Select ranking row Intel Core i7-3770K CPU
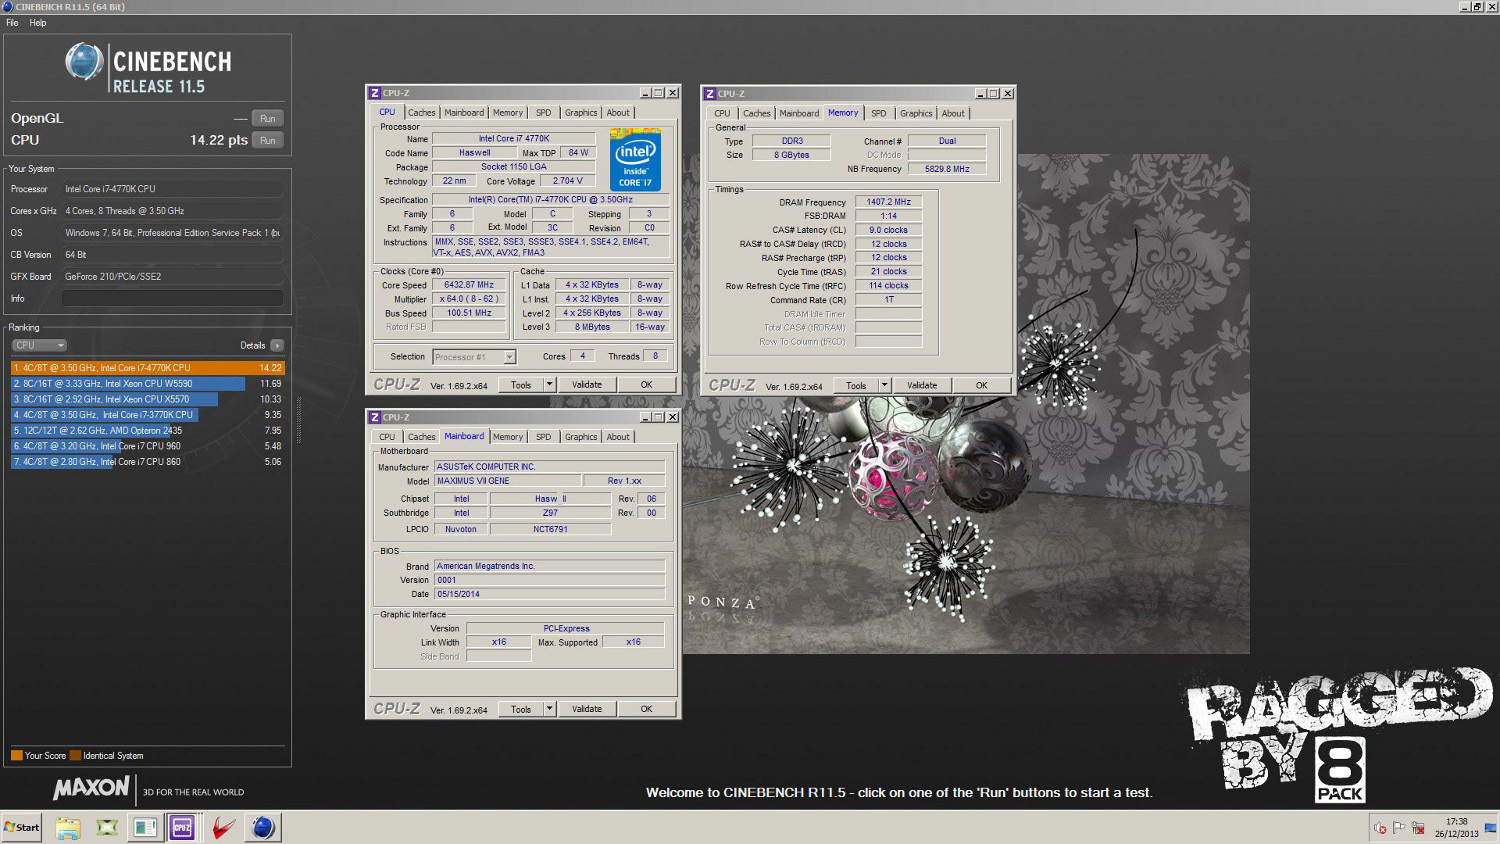The width and height of the screenshot is (1500, 844). (147, 415)
